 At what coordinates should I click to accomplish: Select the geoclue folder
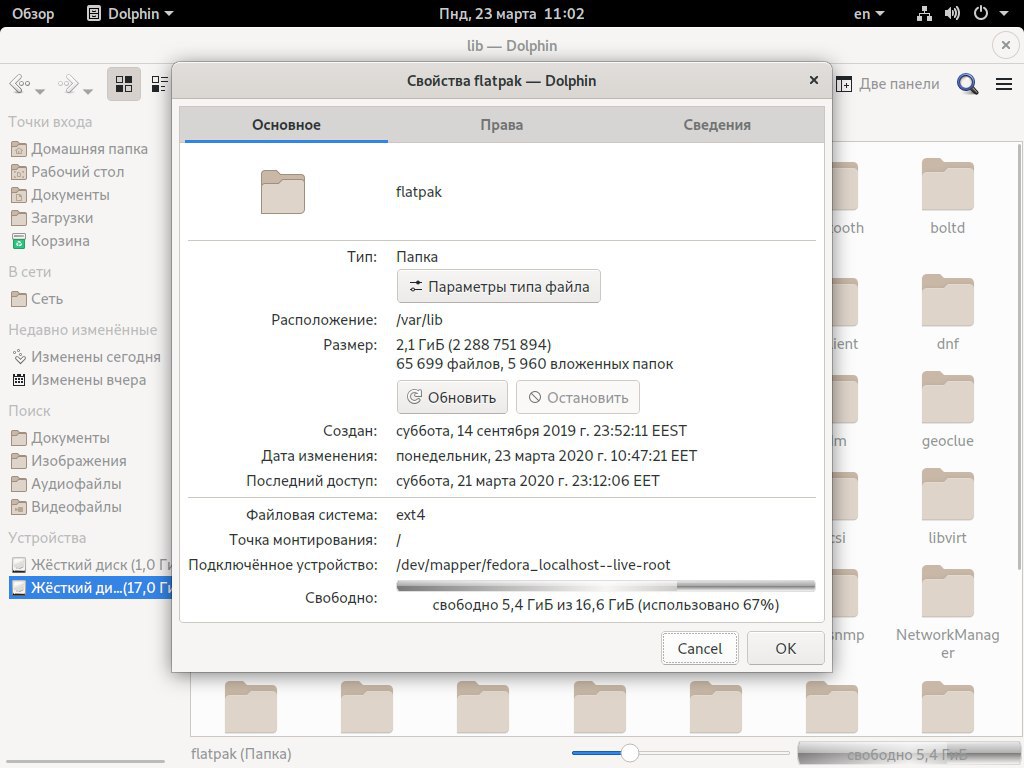pyautogui.click(x=948, y=410)
